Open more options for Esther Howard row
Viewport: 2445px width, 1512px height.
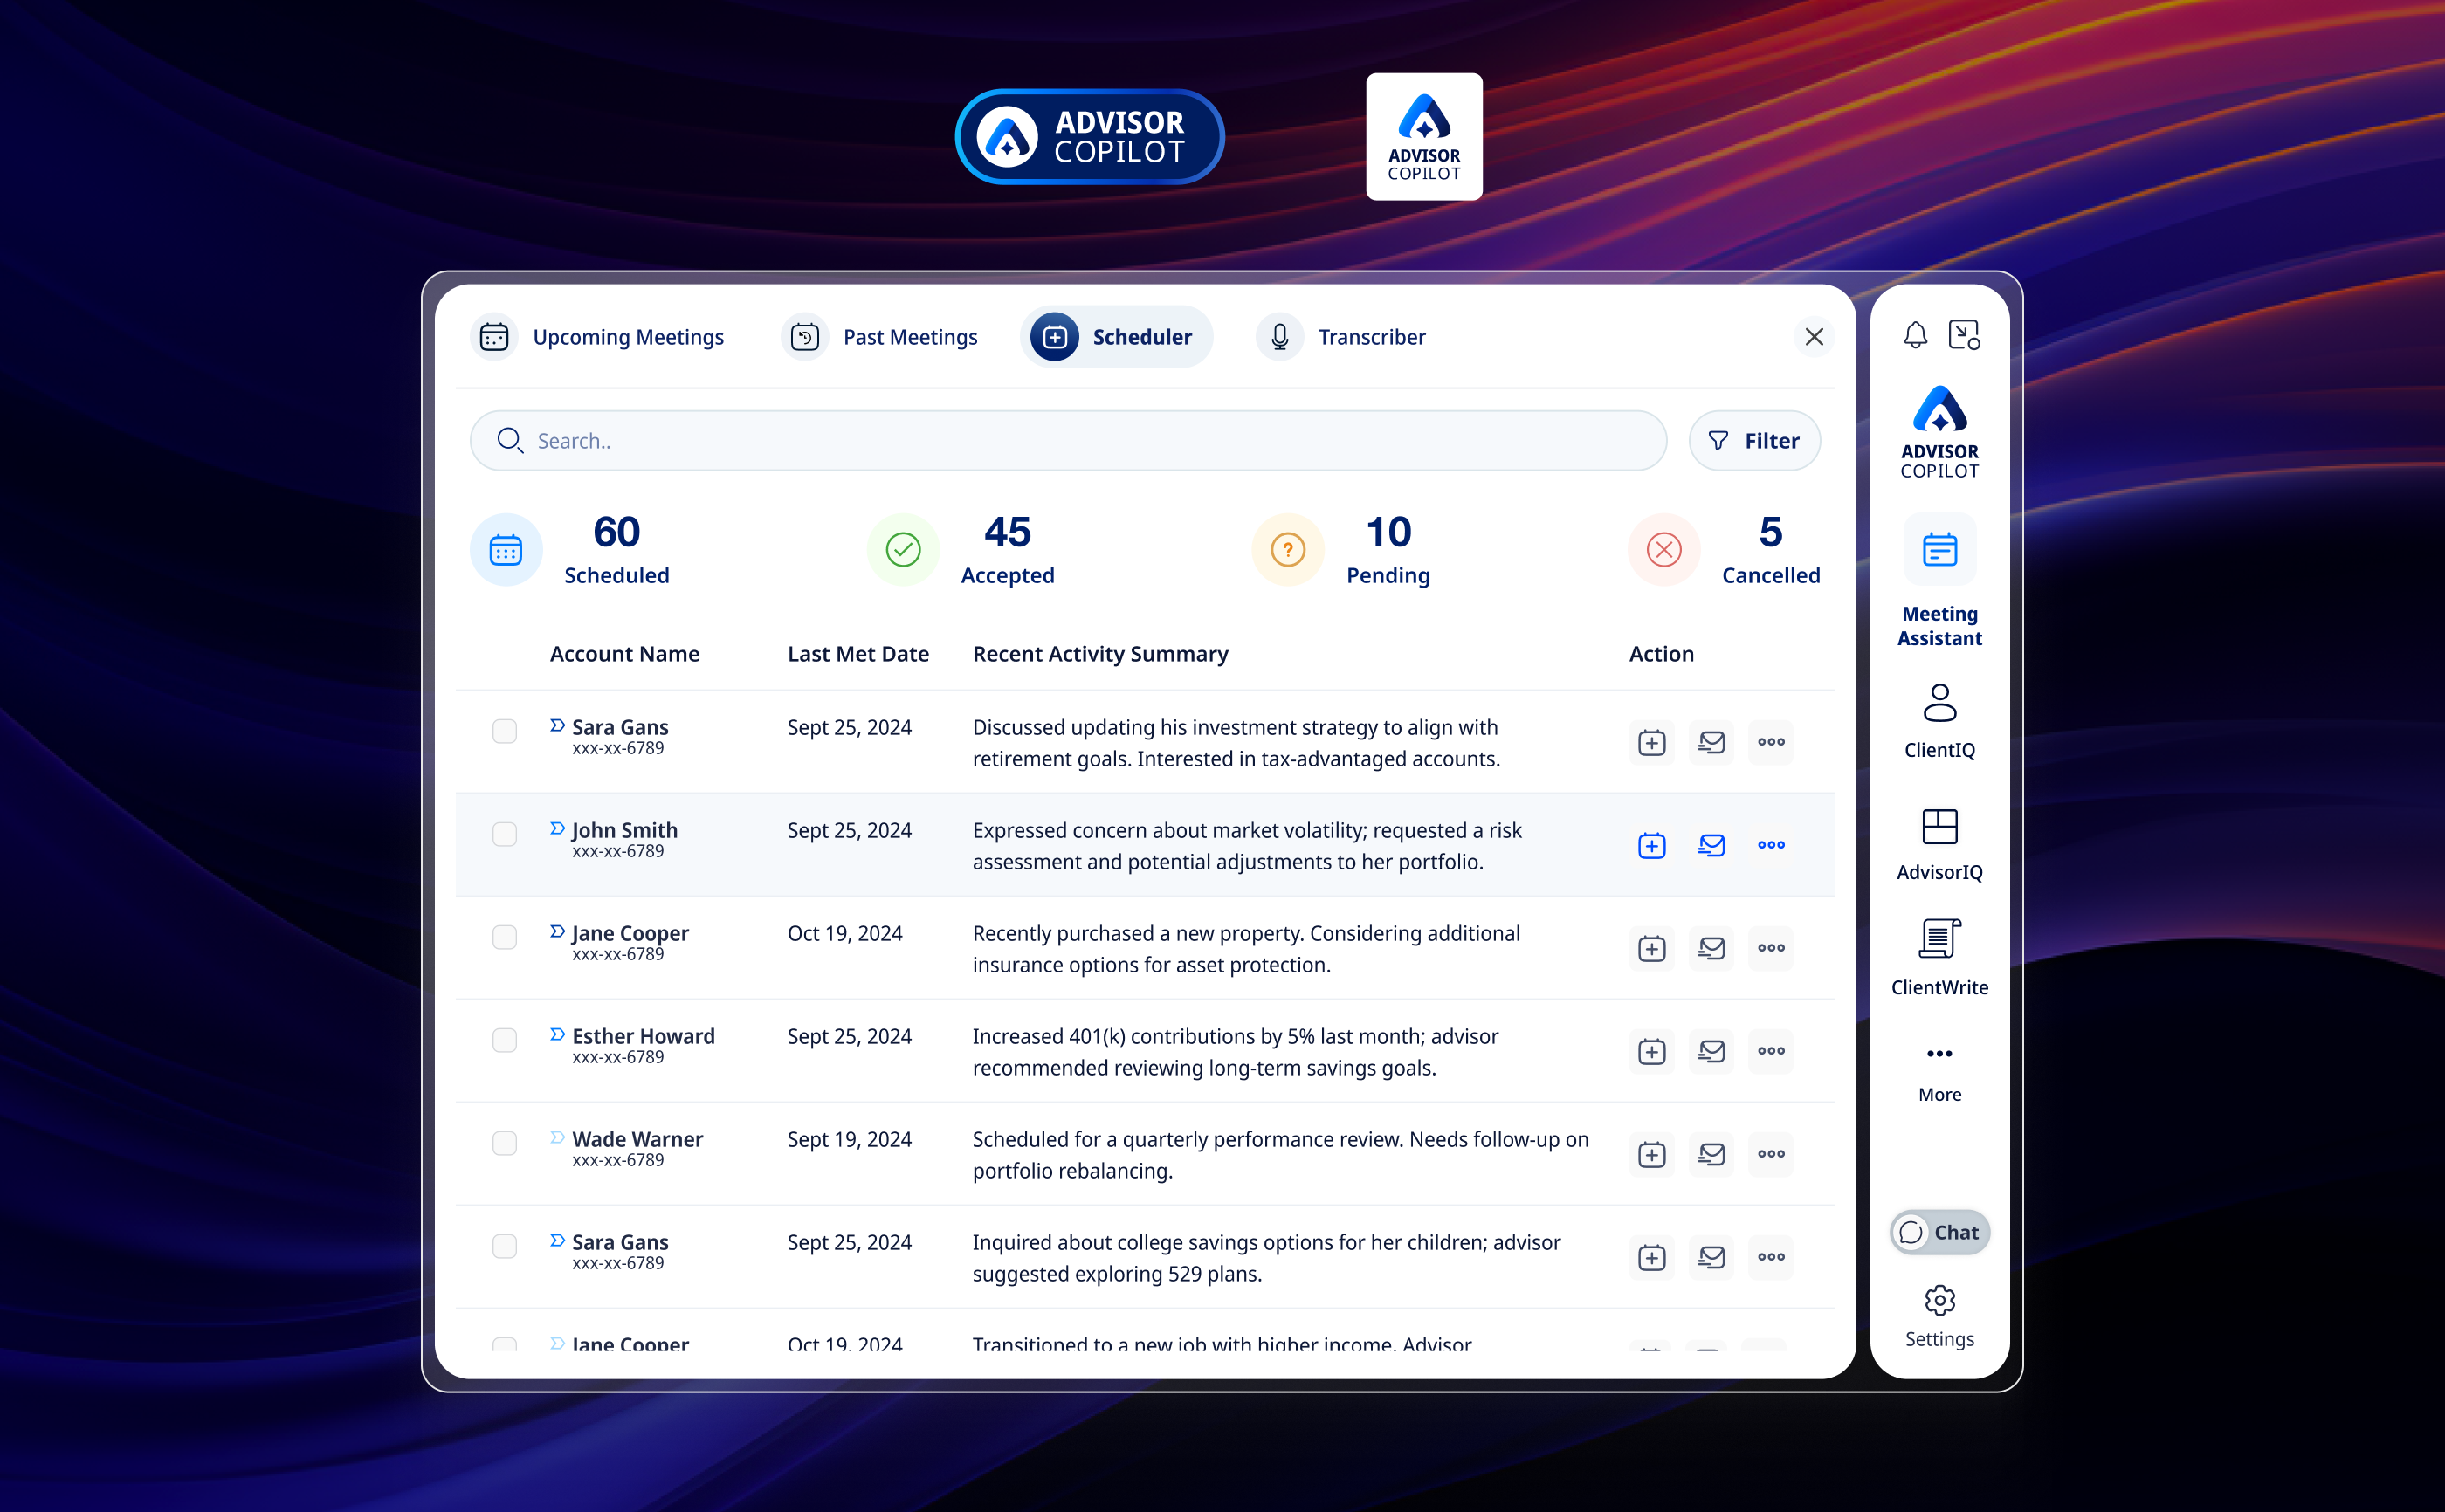1770,1051
